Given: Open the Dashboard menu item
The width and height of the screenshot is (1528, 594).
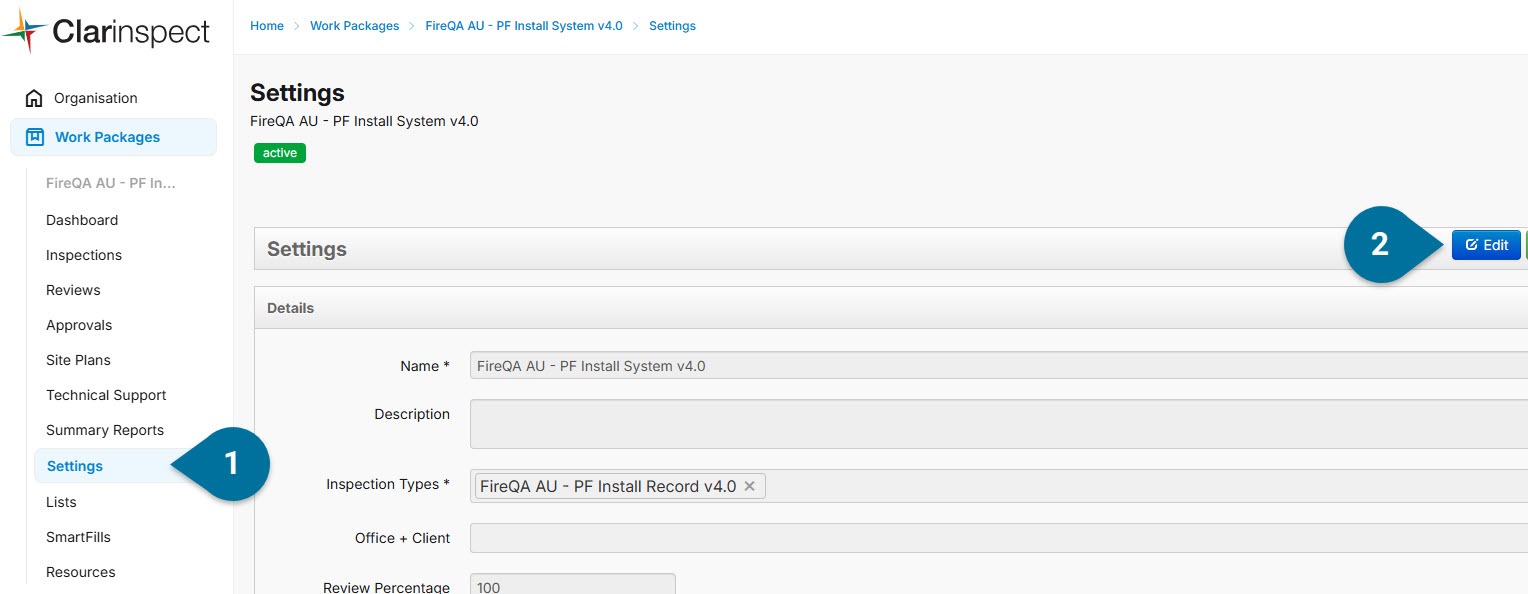Looking at the screenshot, I should 82,220.
